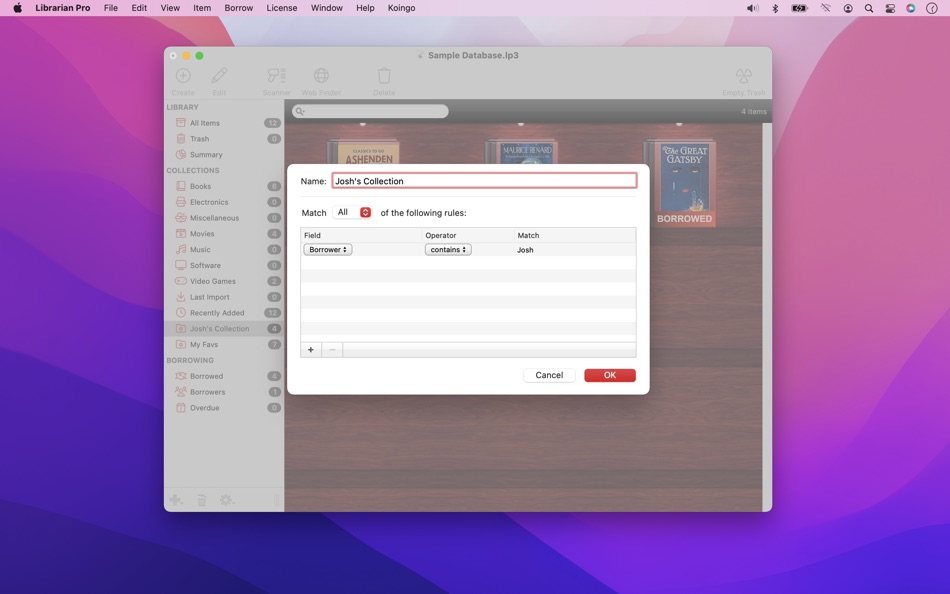Click the trash icon at sidebar bottom
This screenshot has width=950, height=594.
click(201, 499)
